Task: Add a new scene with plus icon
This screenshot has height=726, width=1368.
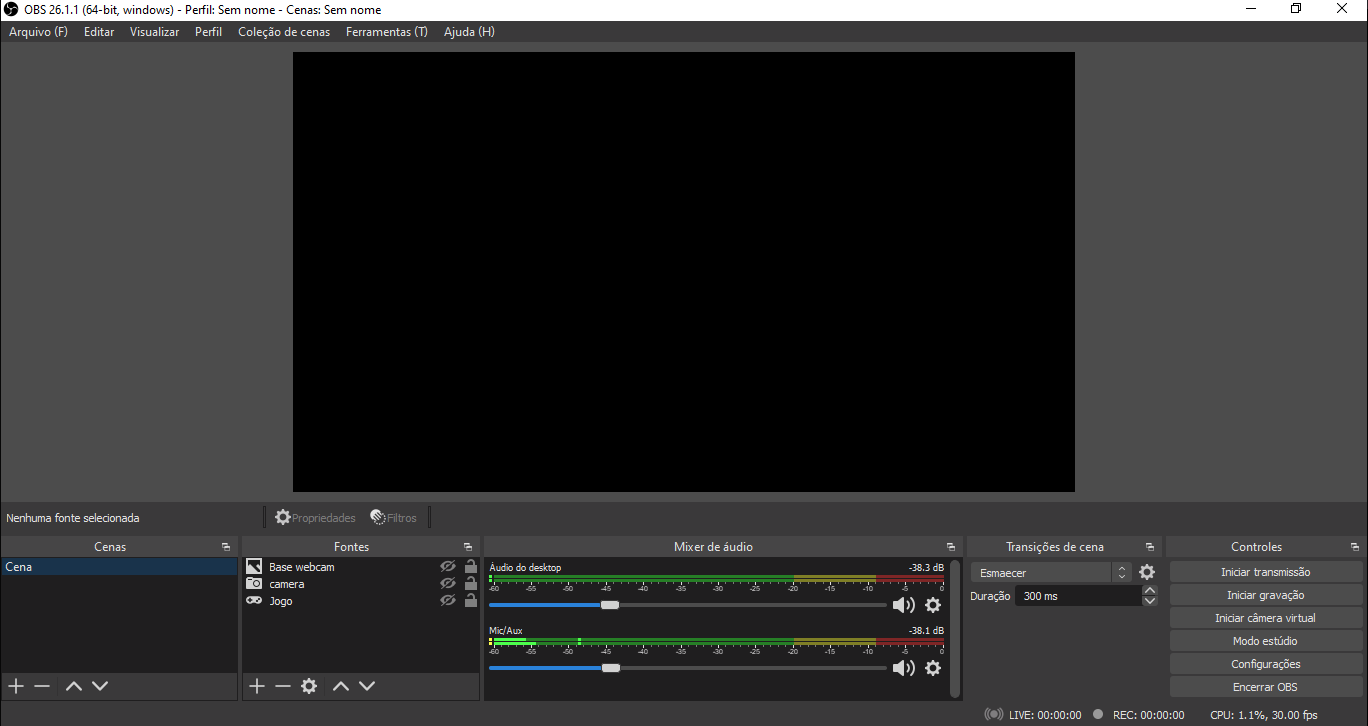Action: click(x=16, y=686)
